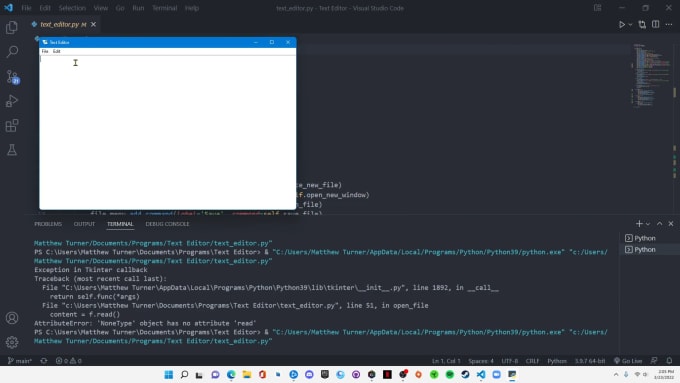The height and width of the screenshot is (383, 680).
Task: Close the text_editor.py tab
Action: 93,24
